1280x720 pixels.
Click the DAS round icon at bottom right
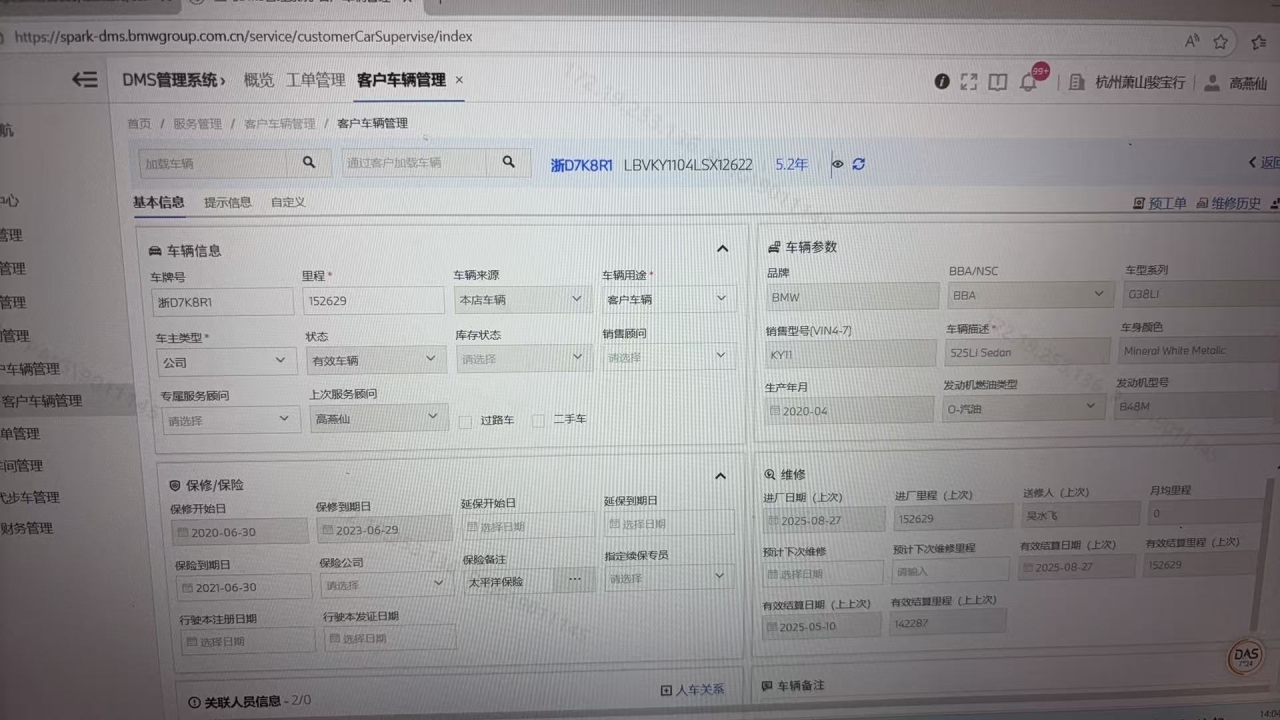click(1245, 655)
